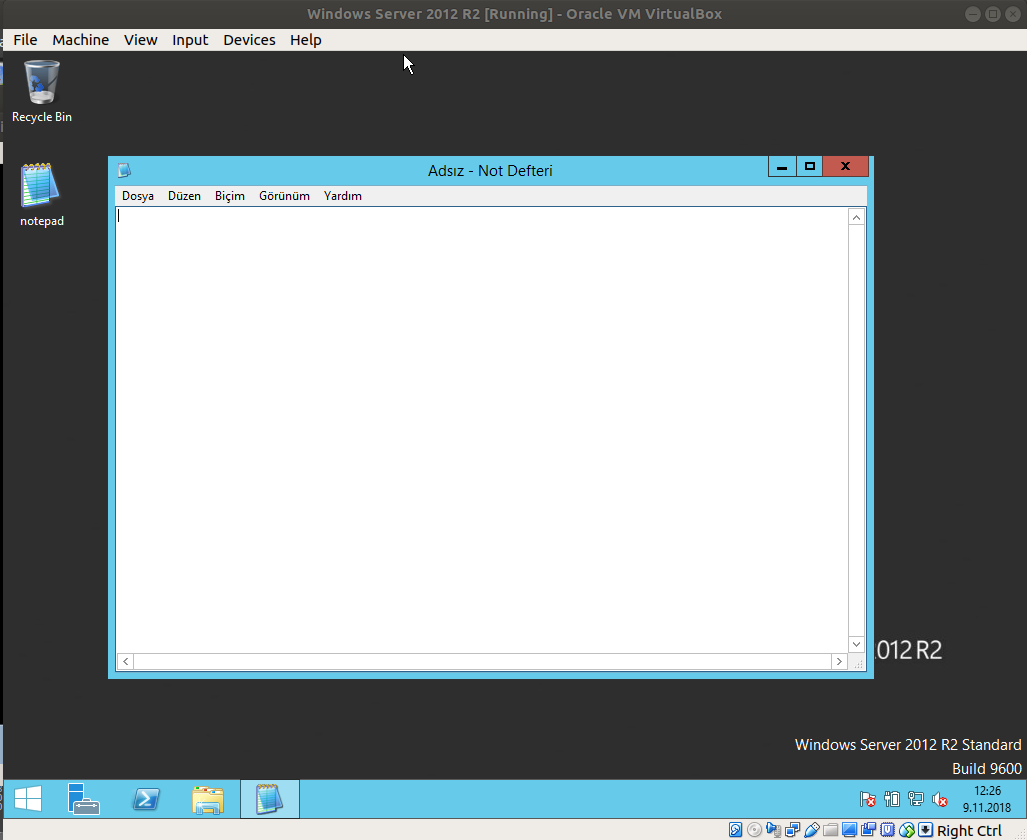Click the recording indicator icon (overlapping screens)
The width and height of the screenshot is (1027, 840).
[x=868, y=830]
